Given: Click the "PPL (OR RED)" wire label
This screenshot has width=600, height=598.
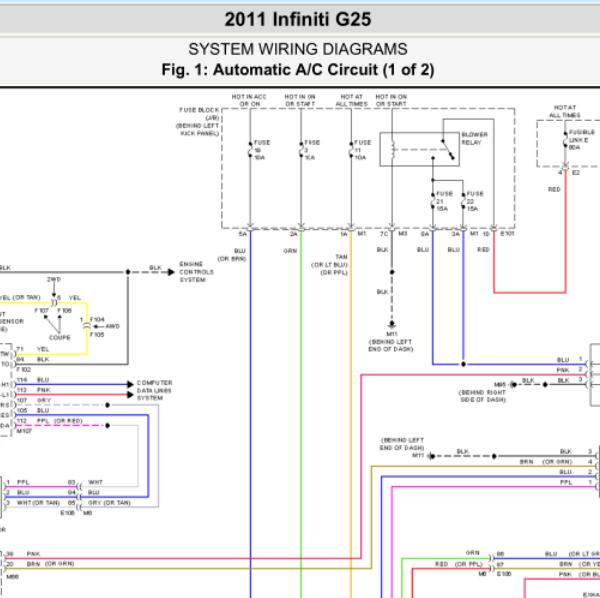Looking at the screenshot, I should pos(59,421).
